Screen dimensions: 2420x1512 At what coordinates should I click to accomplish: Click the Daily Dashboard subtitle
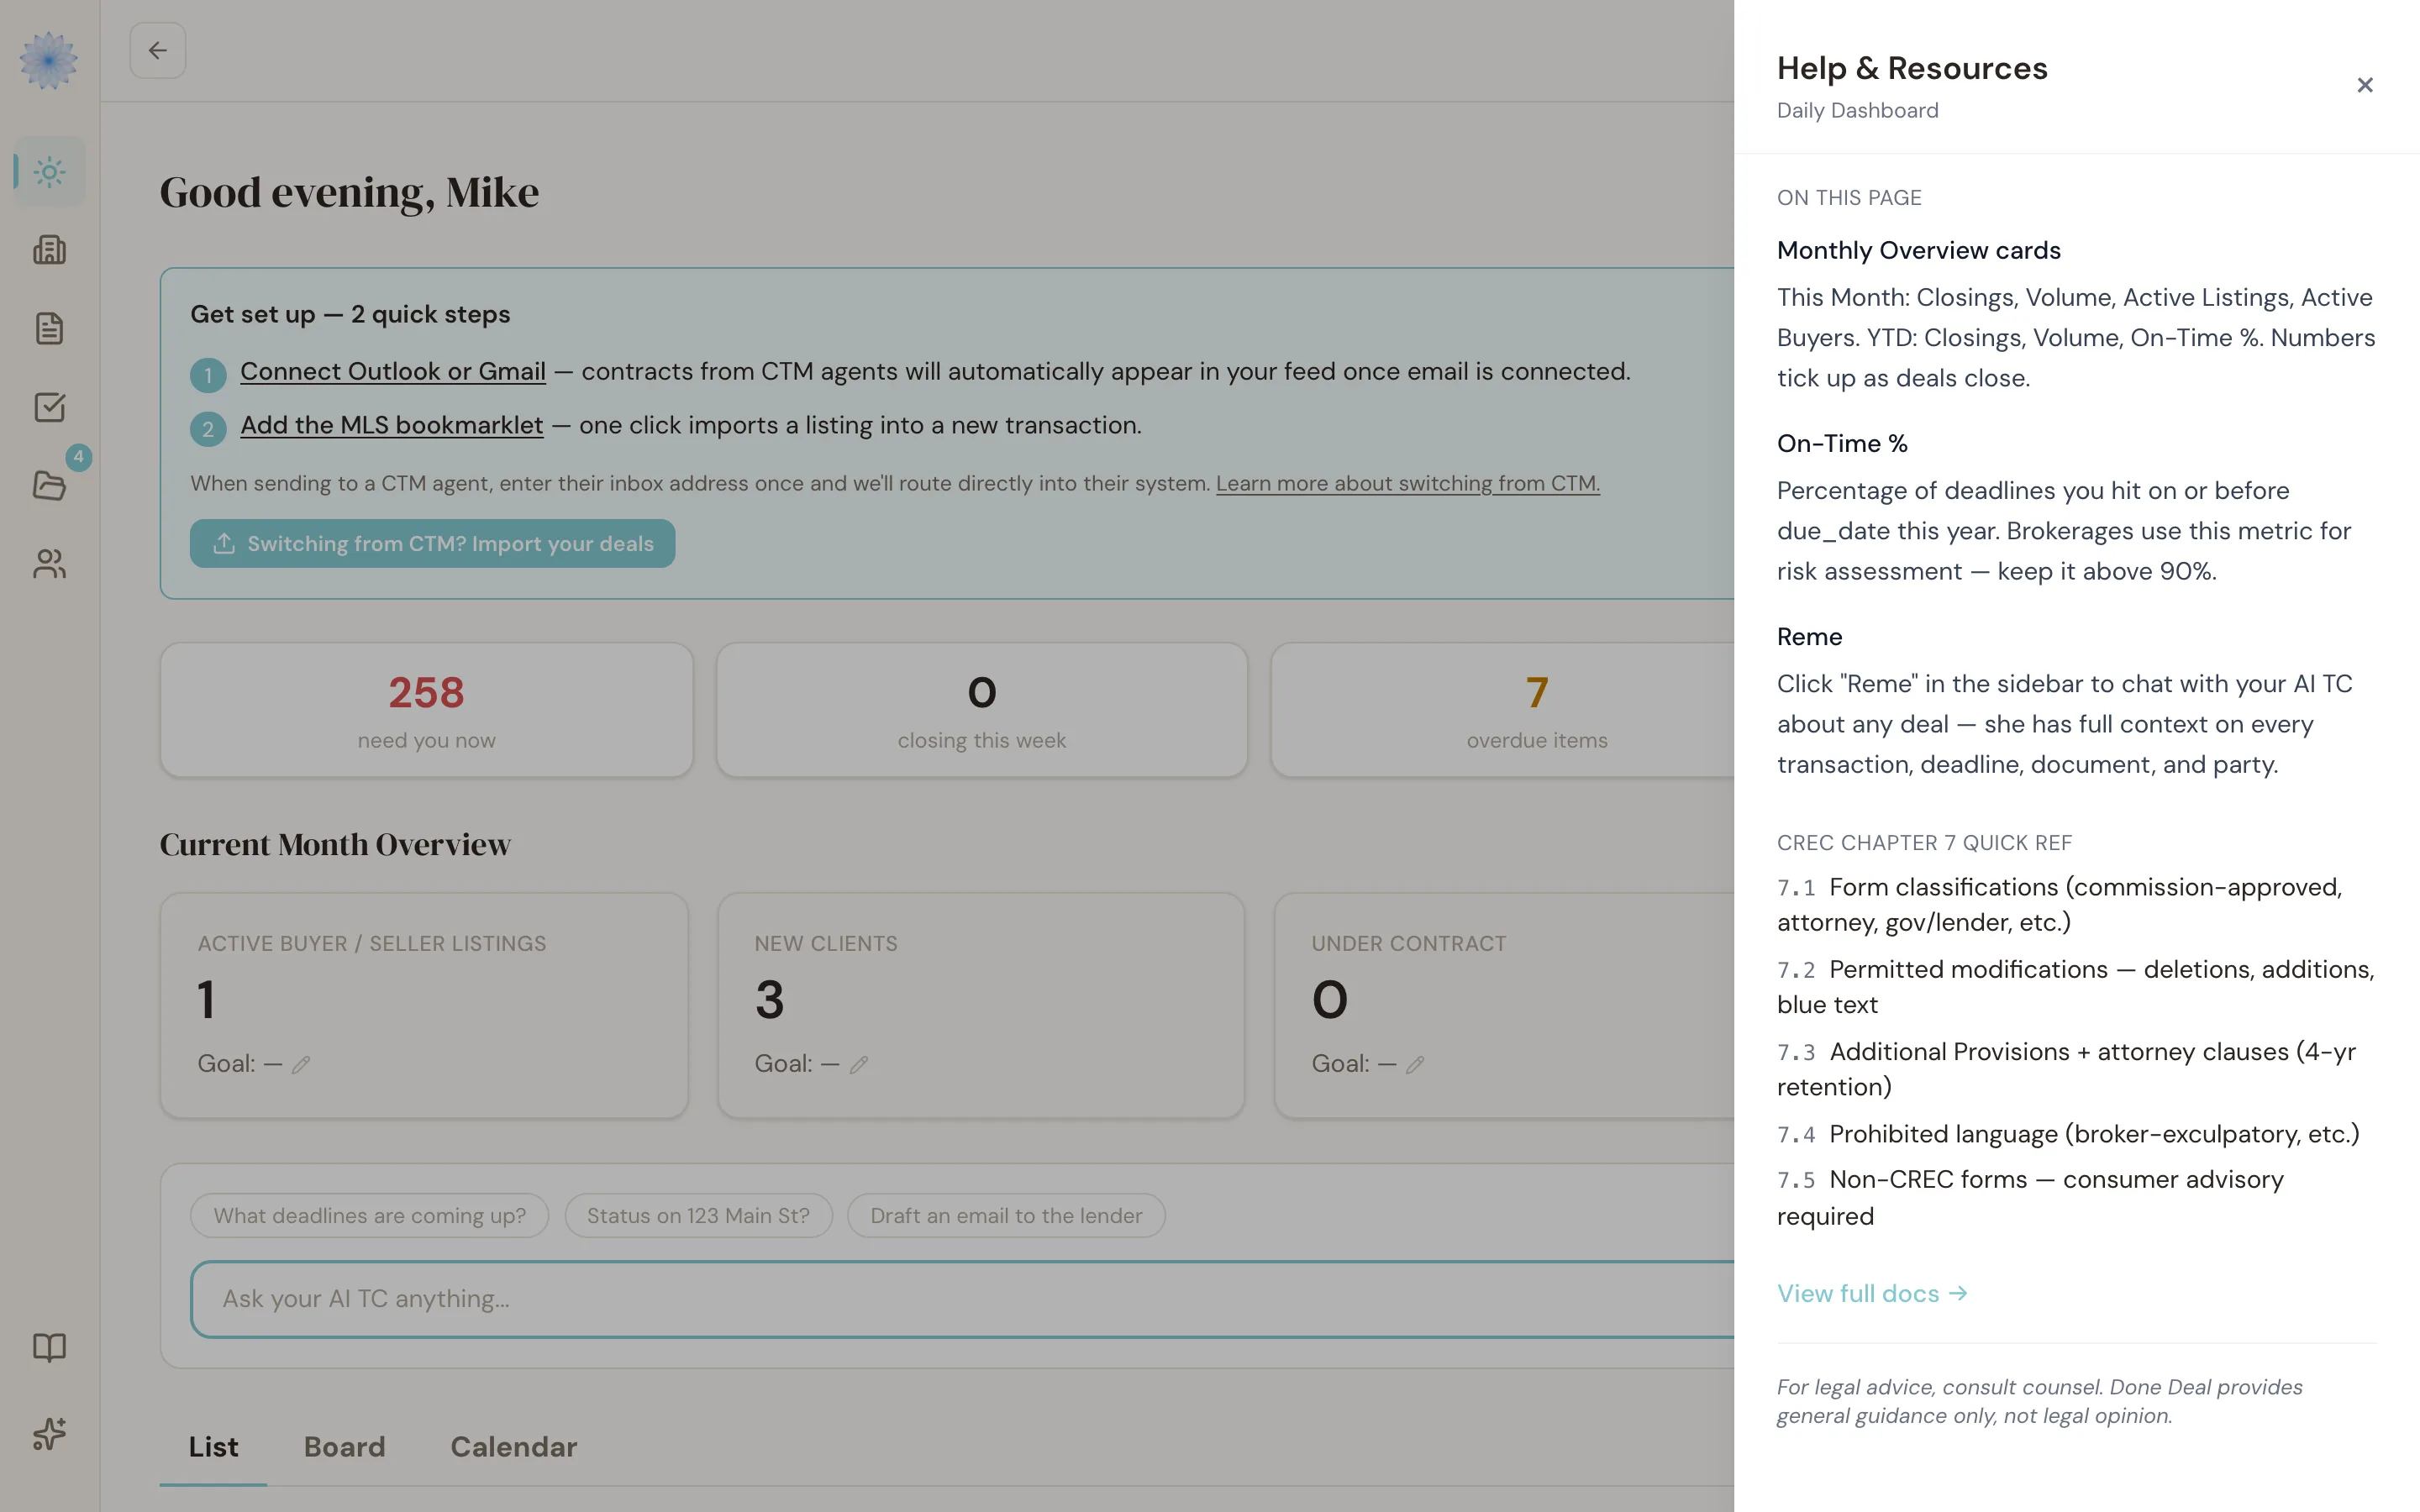1857,110
